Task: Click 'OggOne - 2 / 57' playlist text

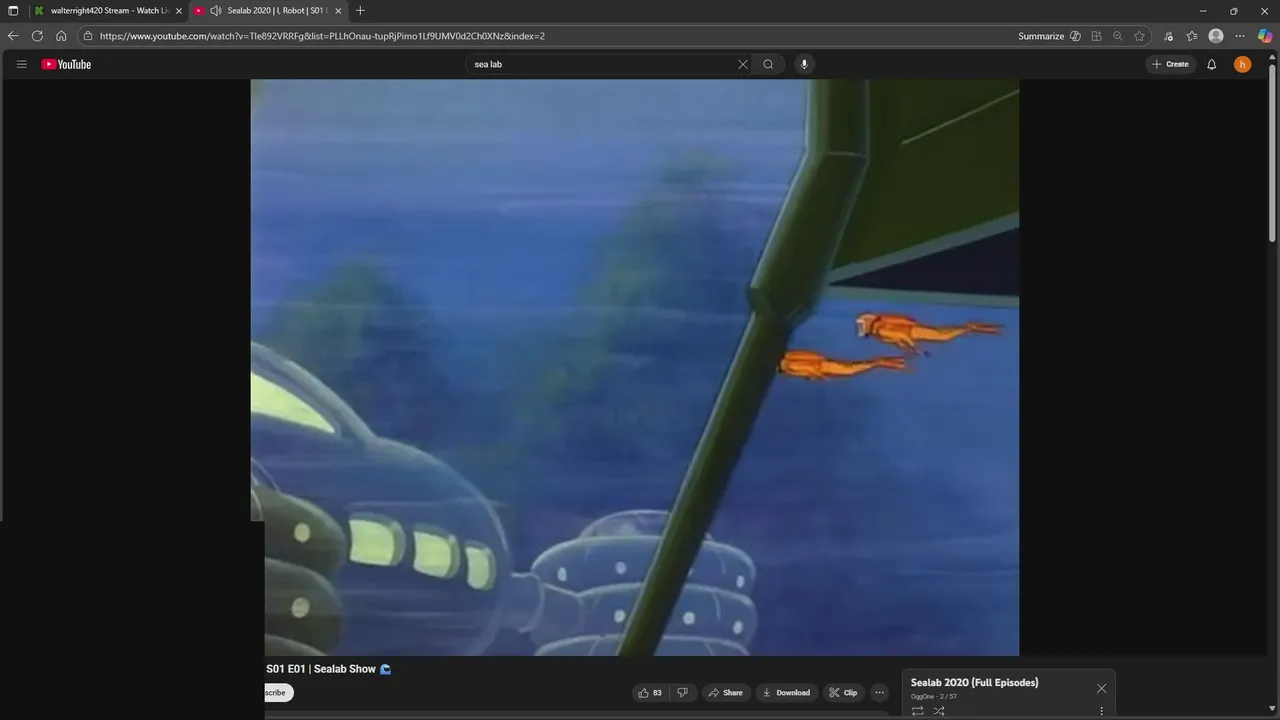Action: pos(934,697)
